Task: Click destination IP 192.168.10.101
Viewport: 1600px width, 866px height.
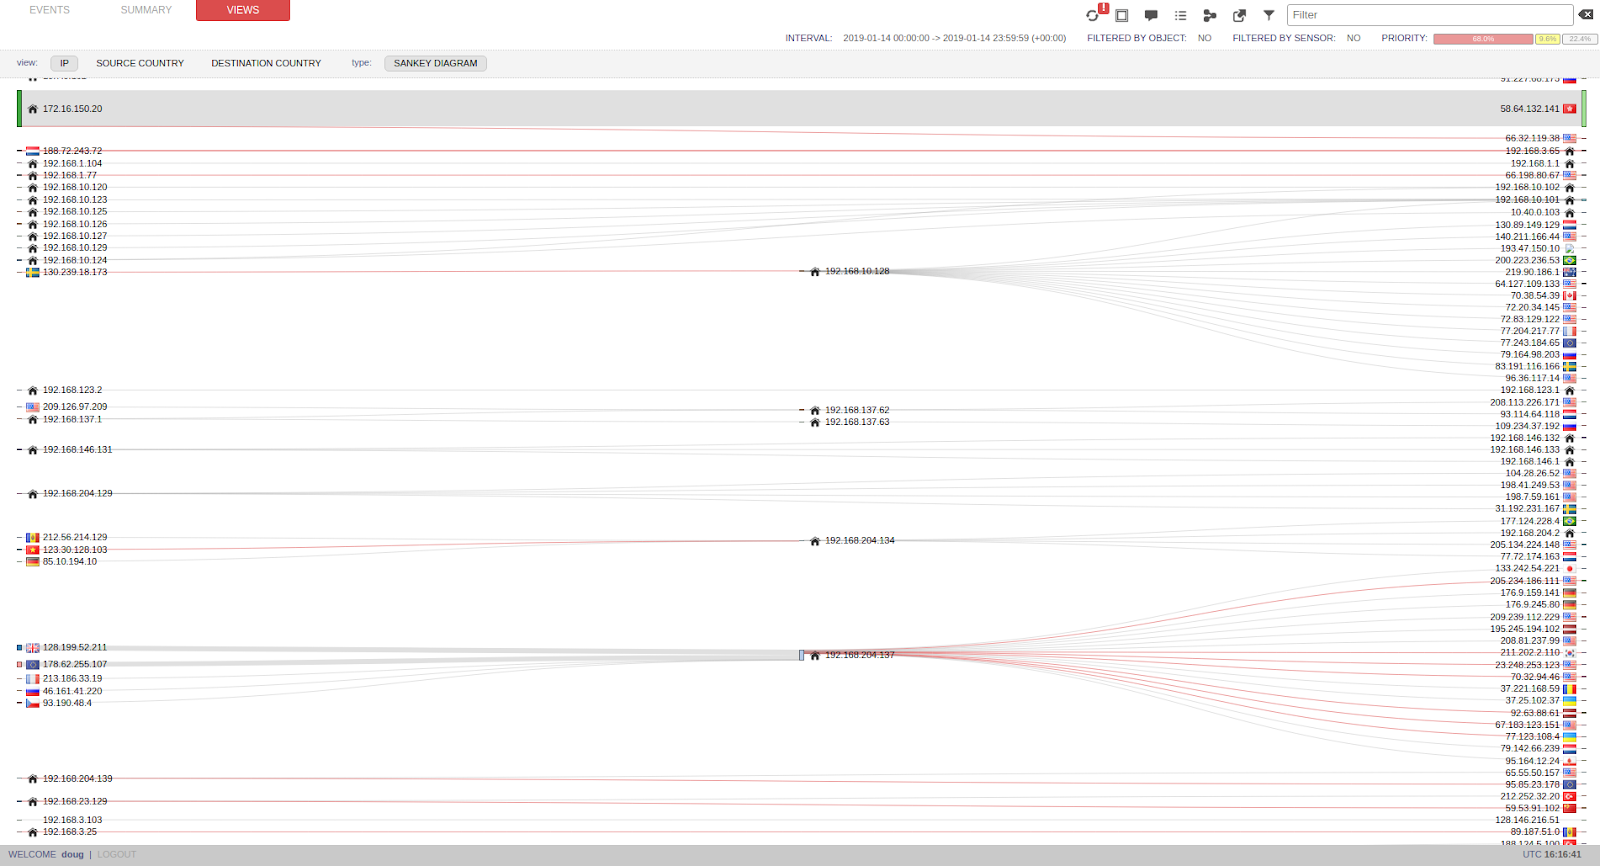Action: point(1527,200)
